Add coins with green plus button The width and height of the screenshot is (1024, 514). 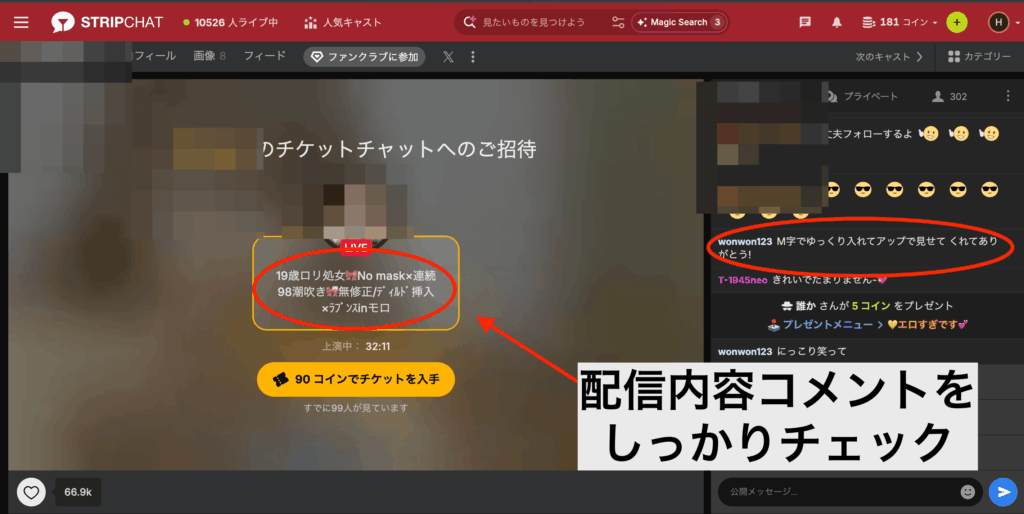pos(957,22)
